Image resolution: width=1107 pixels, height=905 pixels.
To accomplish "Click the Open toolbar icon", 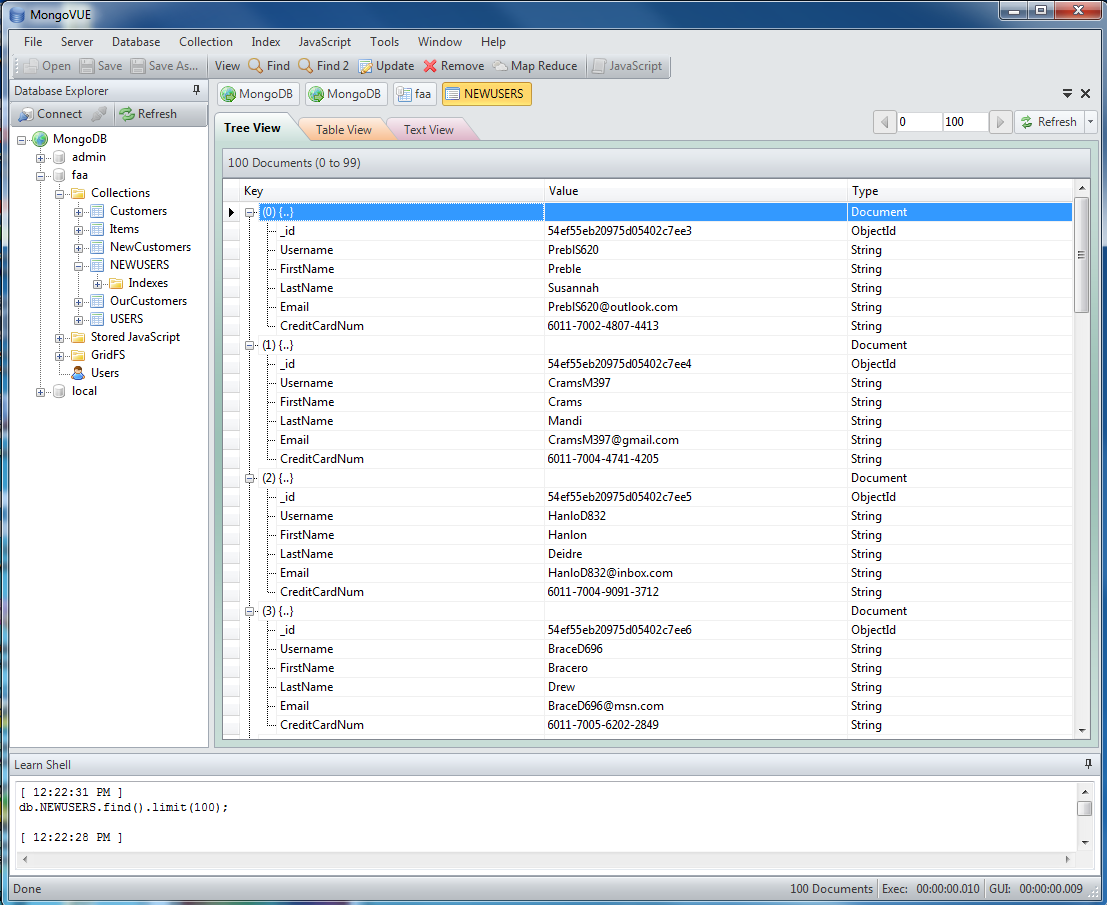I will [x=30, y=66].
